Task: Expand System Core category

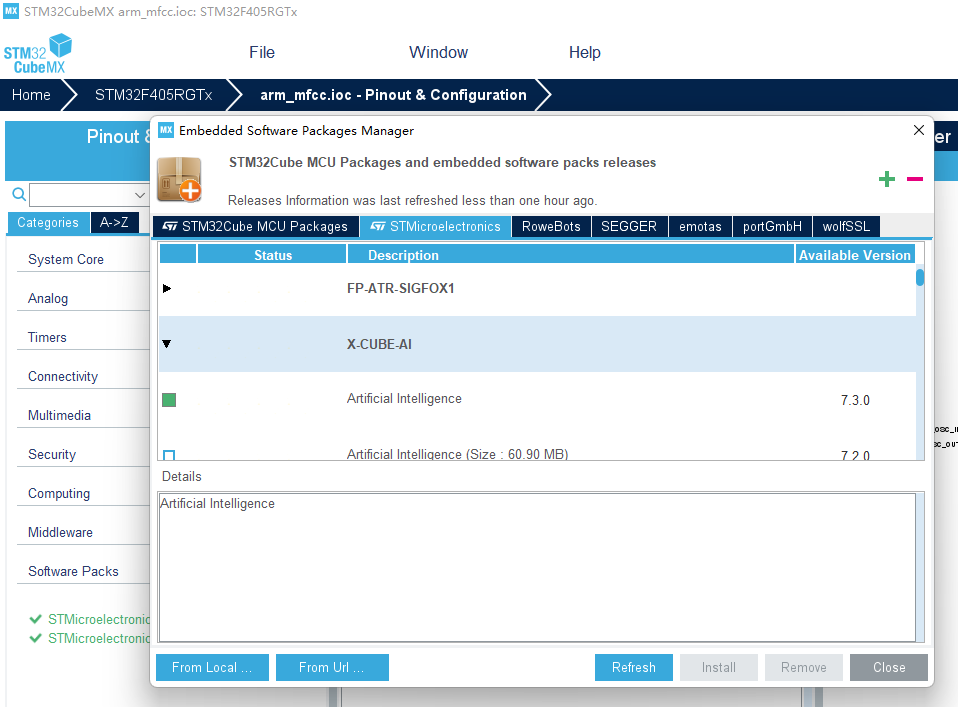Action: click(65, 259)
